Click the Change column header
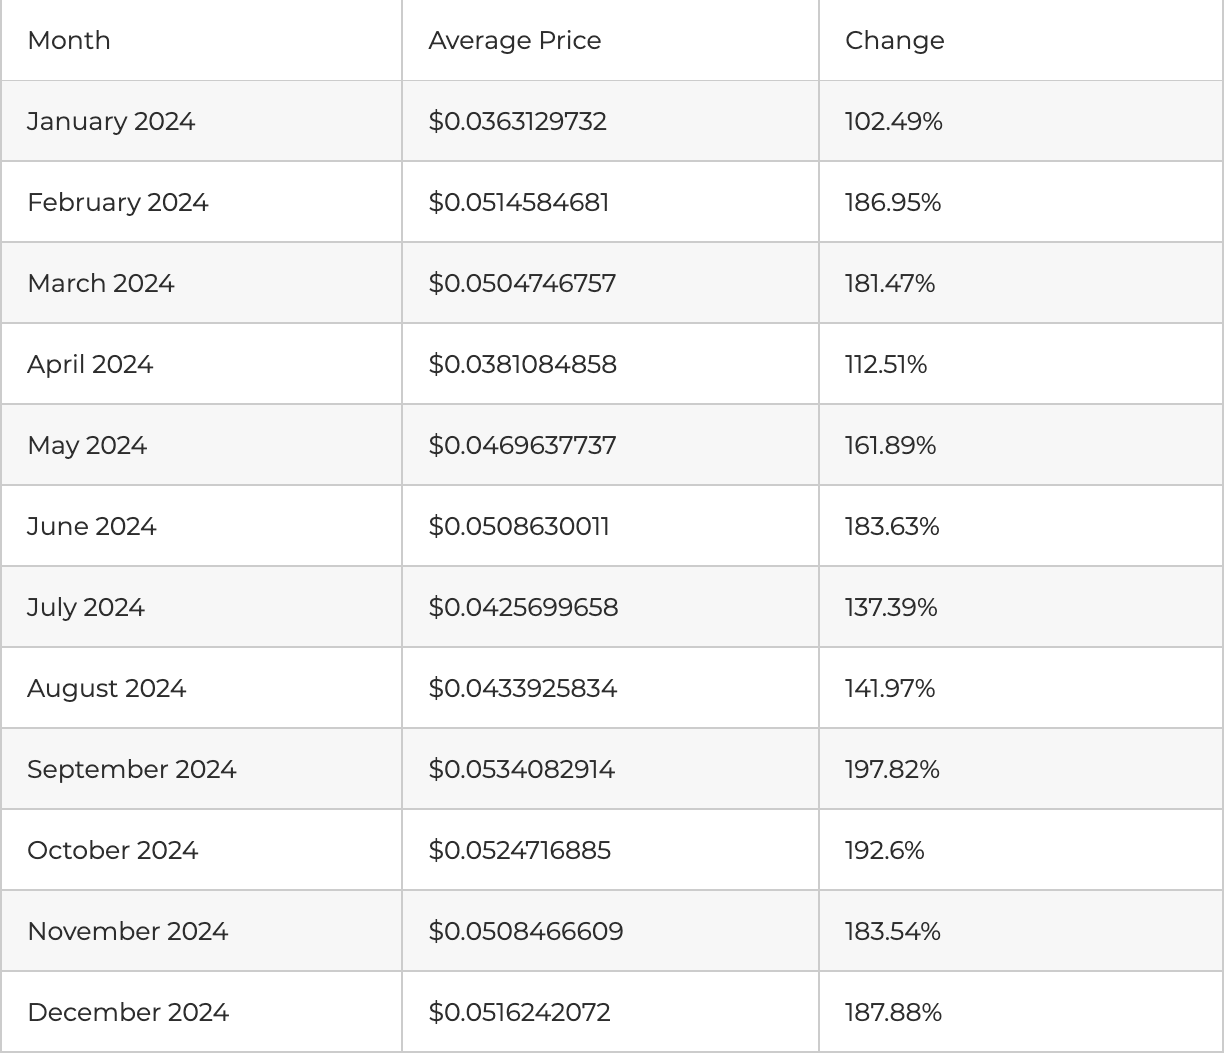 click(x=894, y=40)
